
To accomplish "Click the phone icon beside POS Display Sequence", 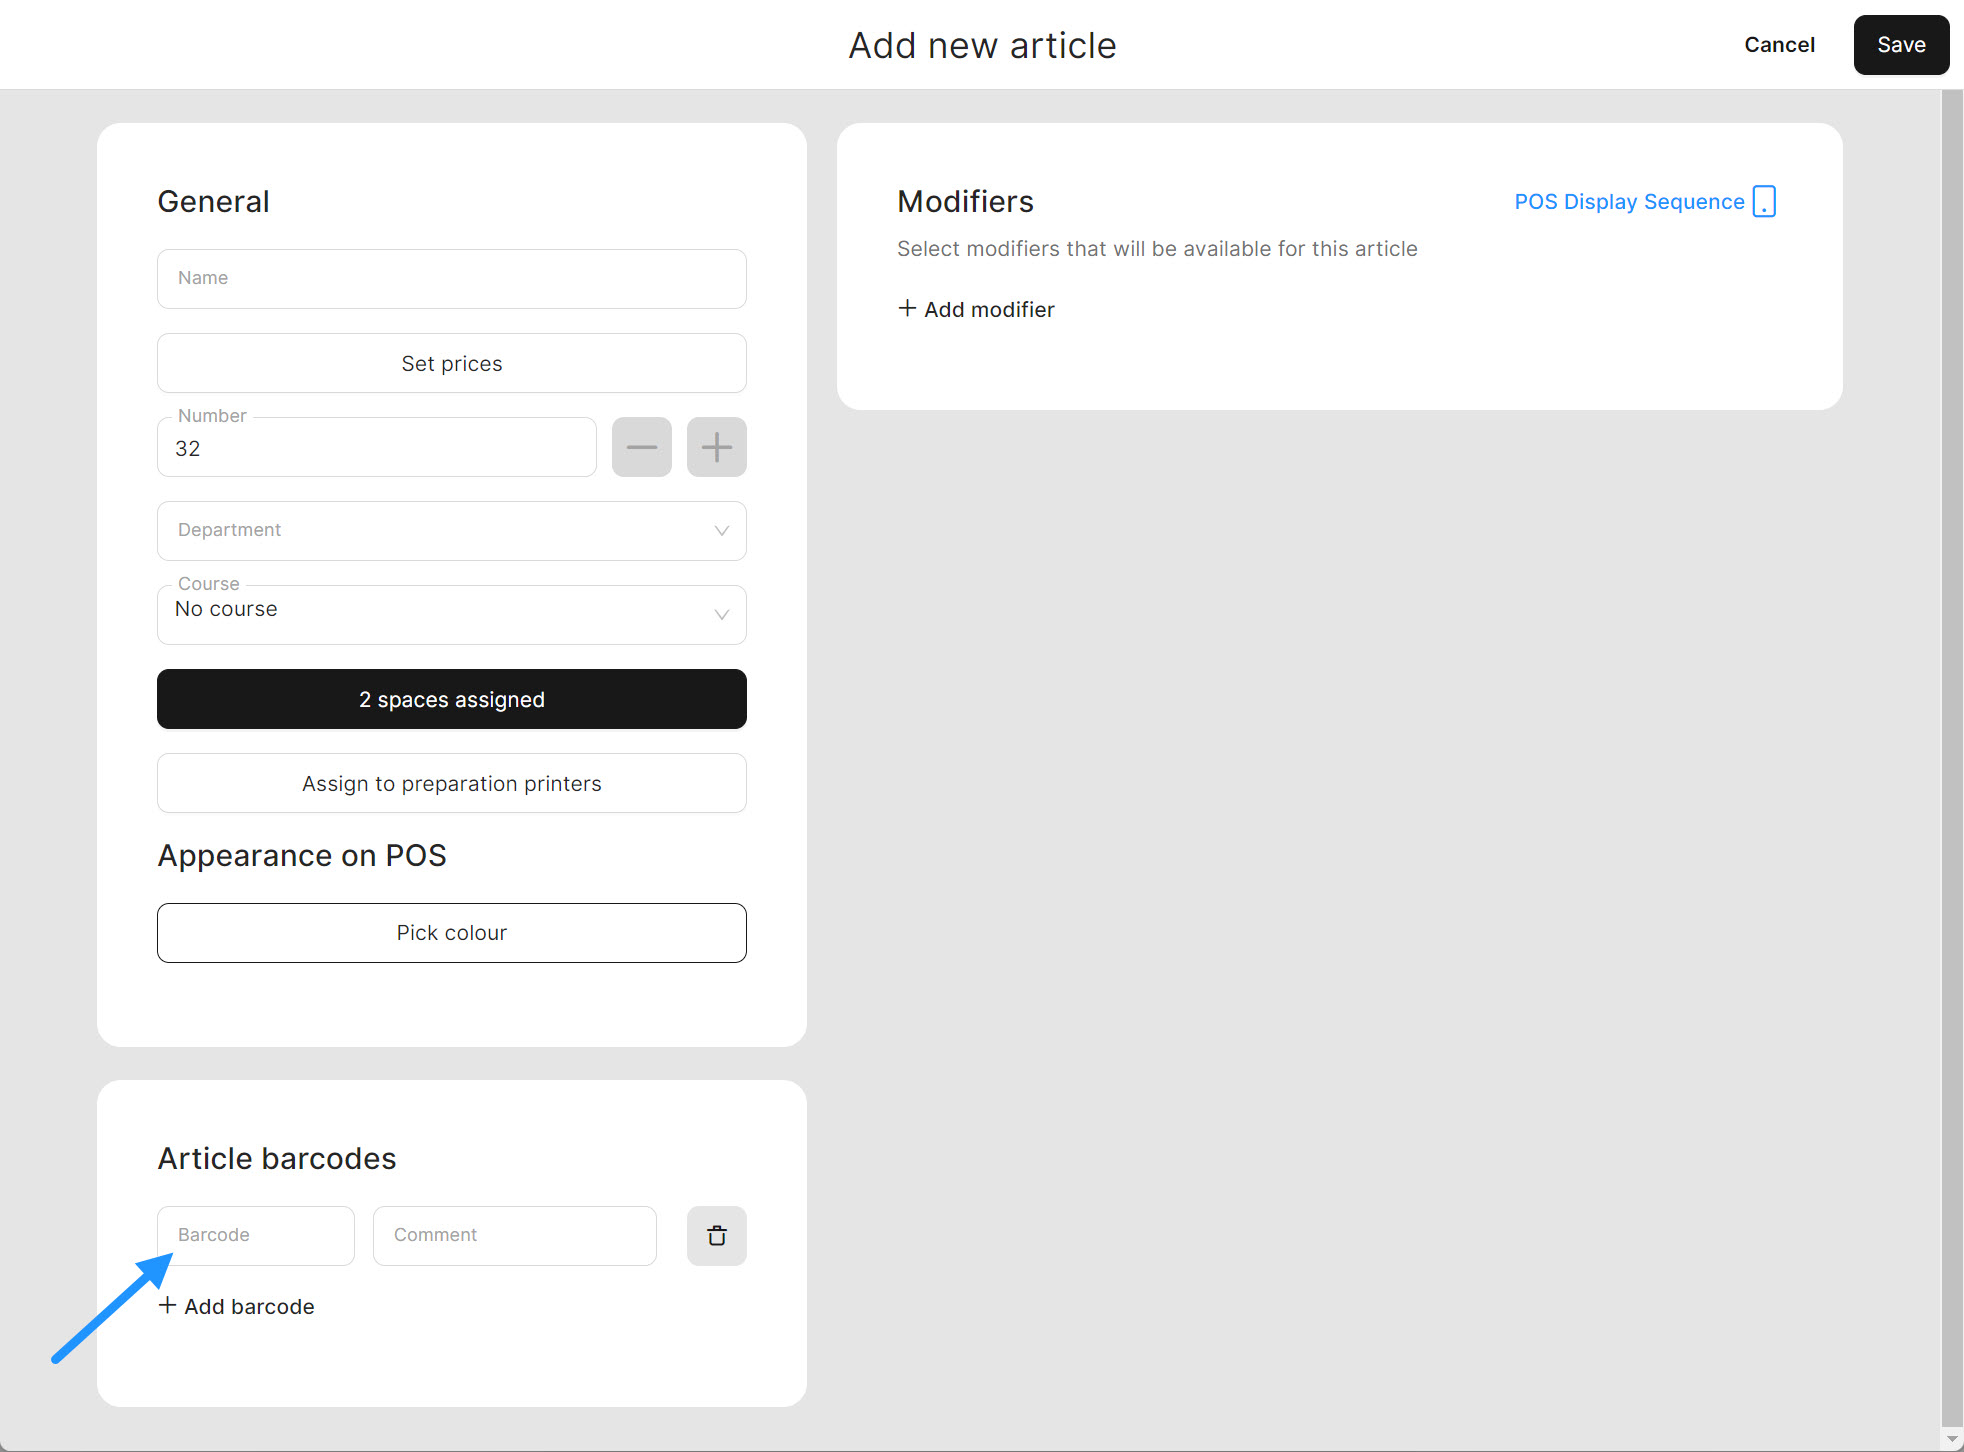I will (x=1765, y=201).
